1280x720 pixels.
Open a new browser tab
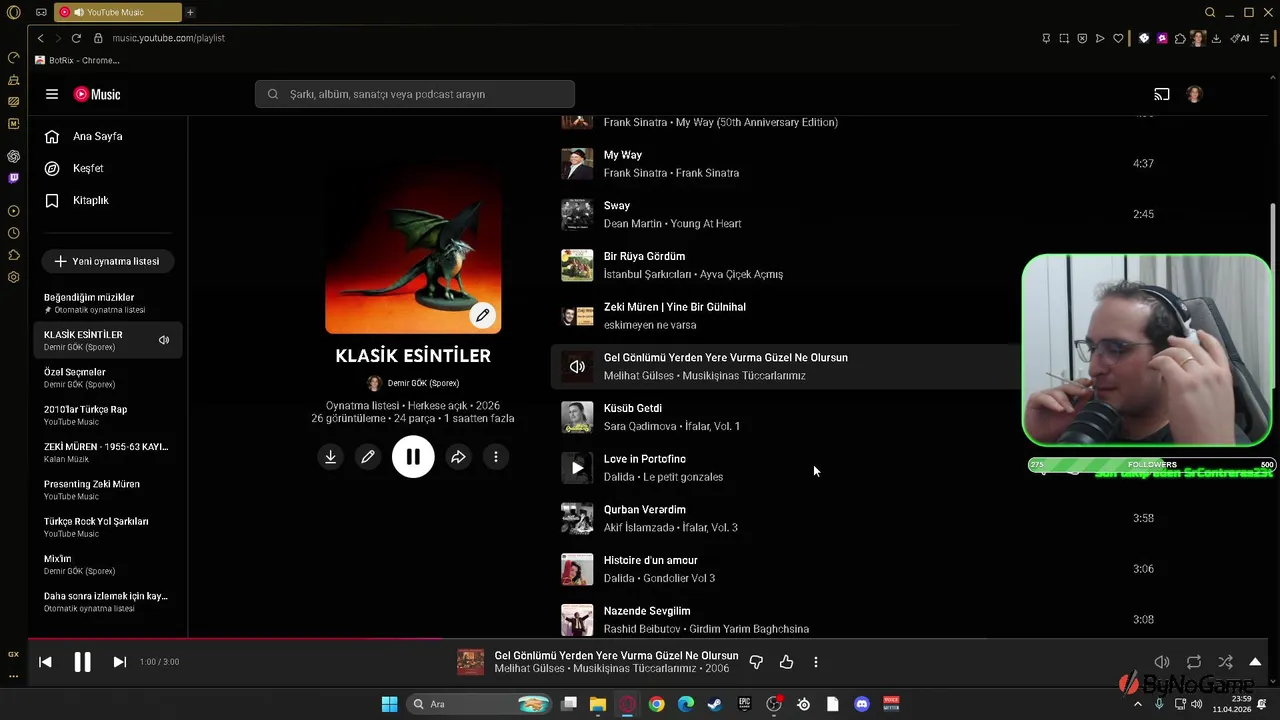tap(190, 12)
